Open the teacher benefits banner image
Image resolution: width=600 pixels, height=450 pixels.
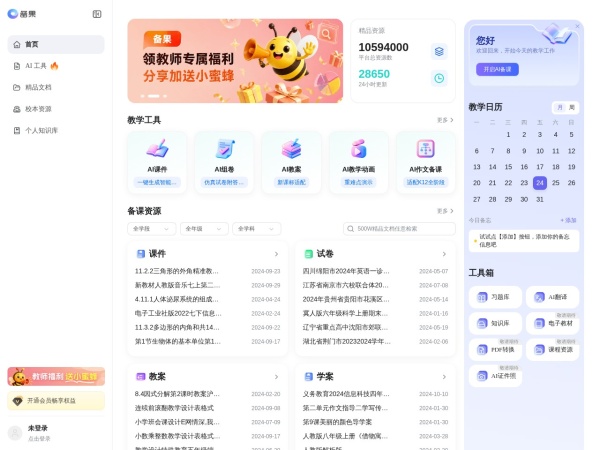tap(235, 61)
